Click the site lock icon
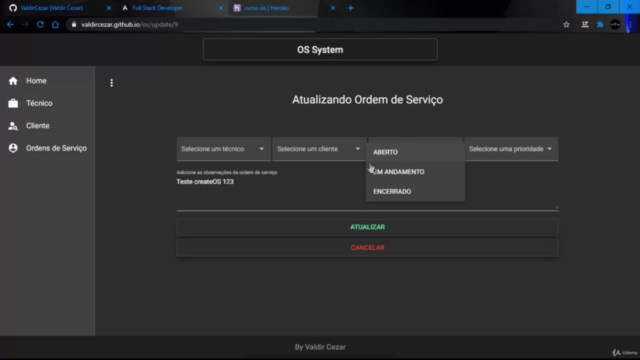Image resolution: width=640 pixels, height=360 pixels. tap(74, 24)
